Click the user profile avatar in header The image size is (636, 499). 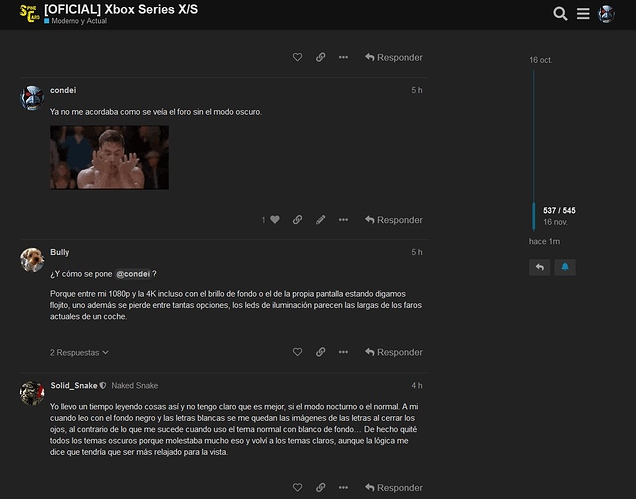(606, 13)
